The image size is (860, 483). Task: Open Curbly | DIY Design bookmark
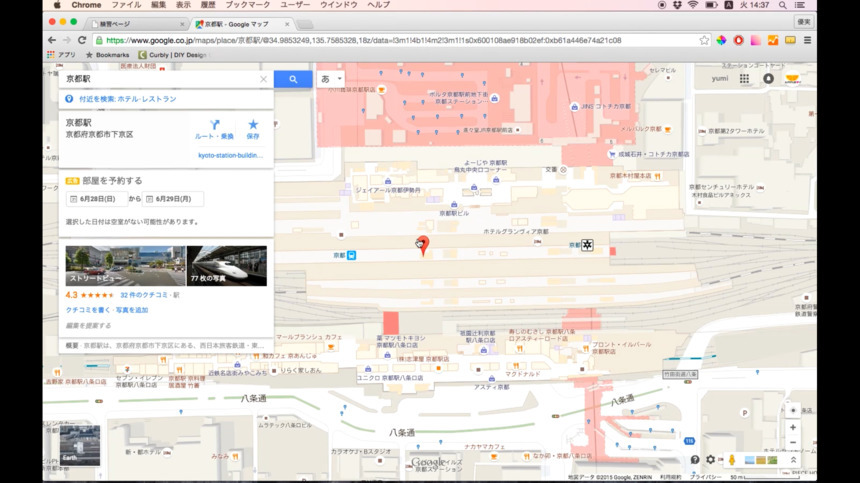(173, 55)
